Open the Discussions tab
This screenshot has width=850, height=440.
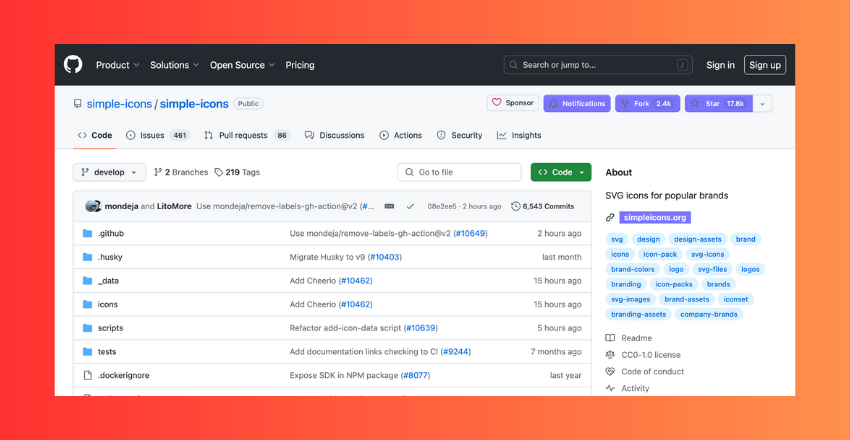[x=334, y=135]
